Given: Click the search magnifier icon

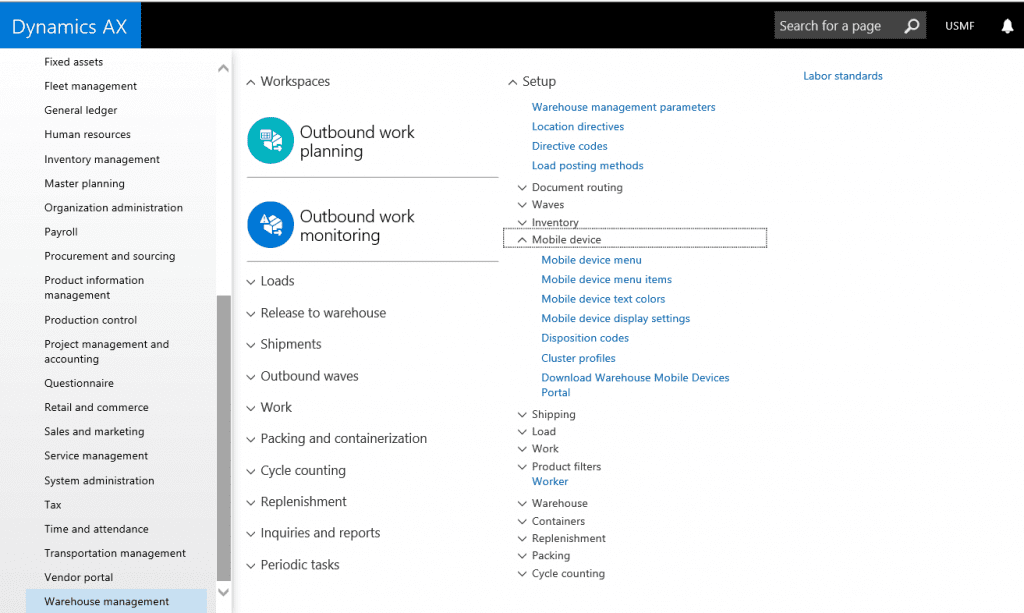Looking at the screenshot, I should pyautogui.click(x=911, y=26).
